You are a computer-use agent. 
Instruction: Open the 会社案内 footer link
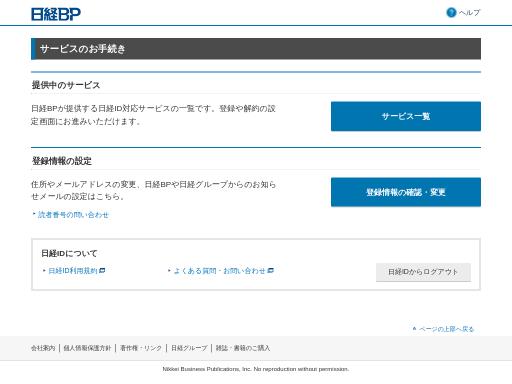point(43,348)
